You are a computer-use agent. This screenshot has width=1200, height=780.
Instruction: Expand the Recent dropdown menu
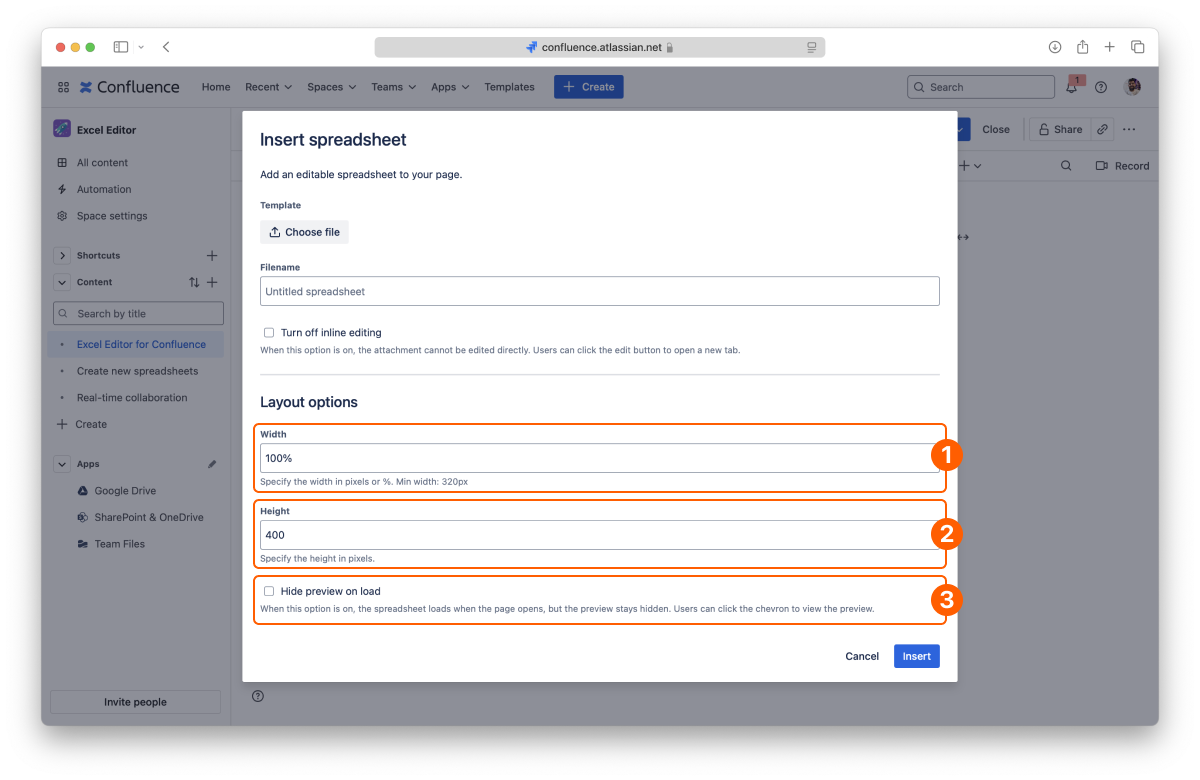[268, 87]
